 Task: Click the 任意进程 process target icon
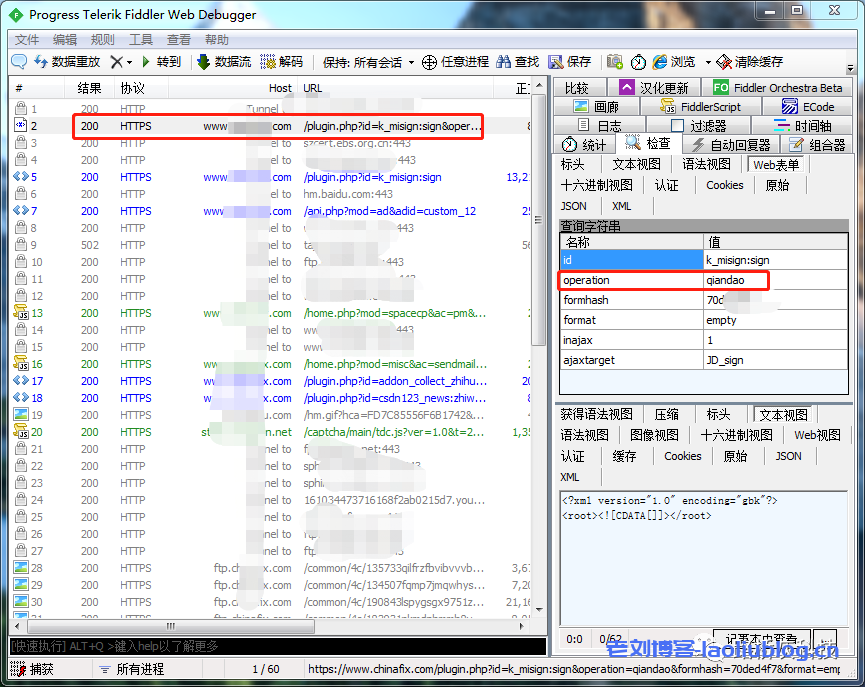(430, 62)
